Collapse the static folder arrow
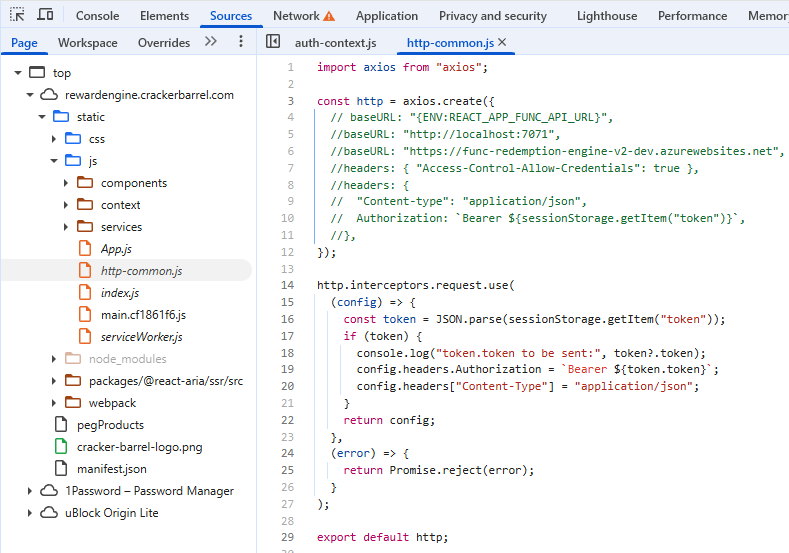Screen dimensions: 789x553 point(42,117)
